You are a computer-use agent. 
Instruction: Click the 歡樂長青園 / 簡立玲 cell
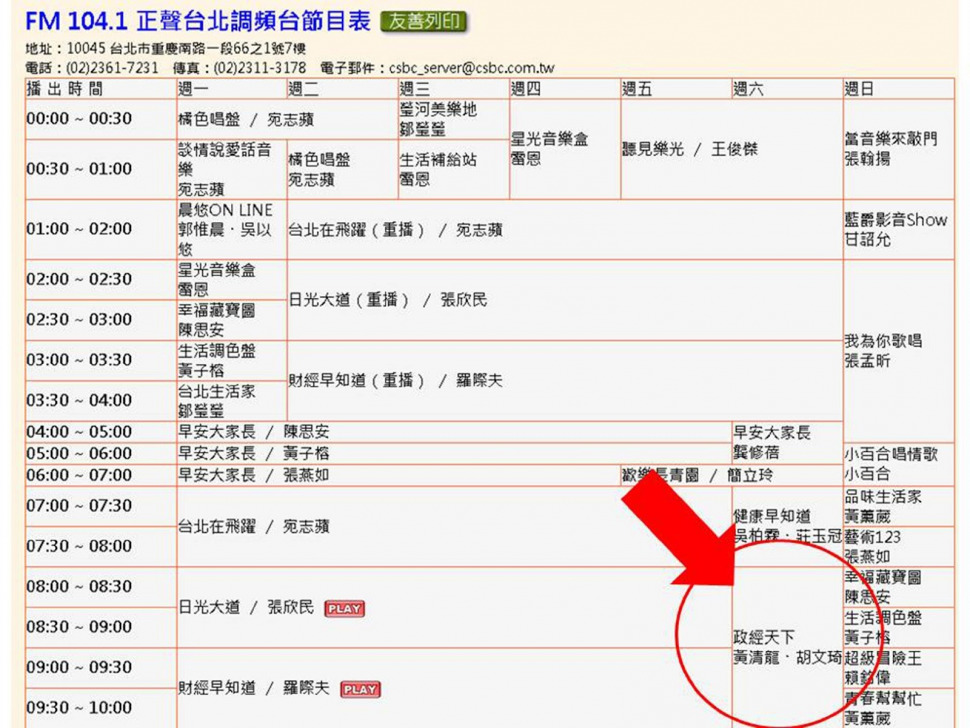click(732, 475)
